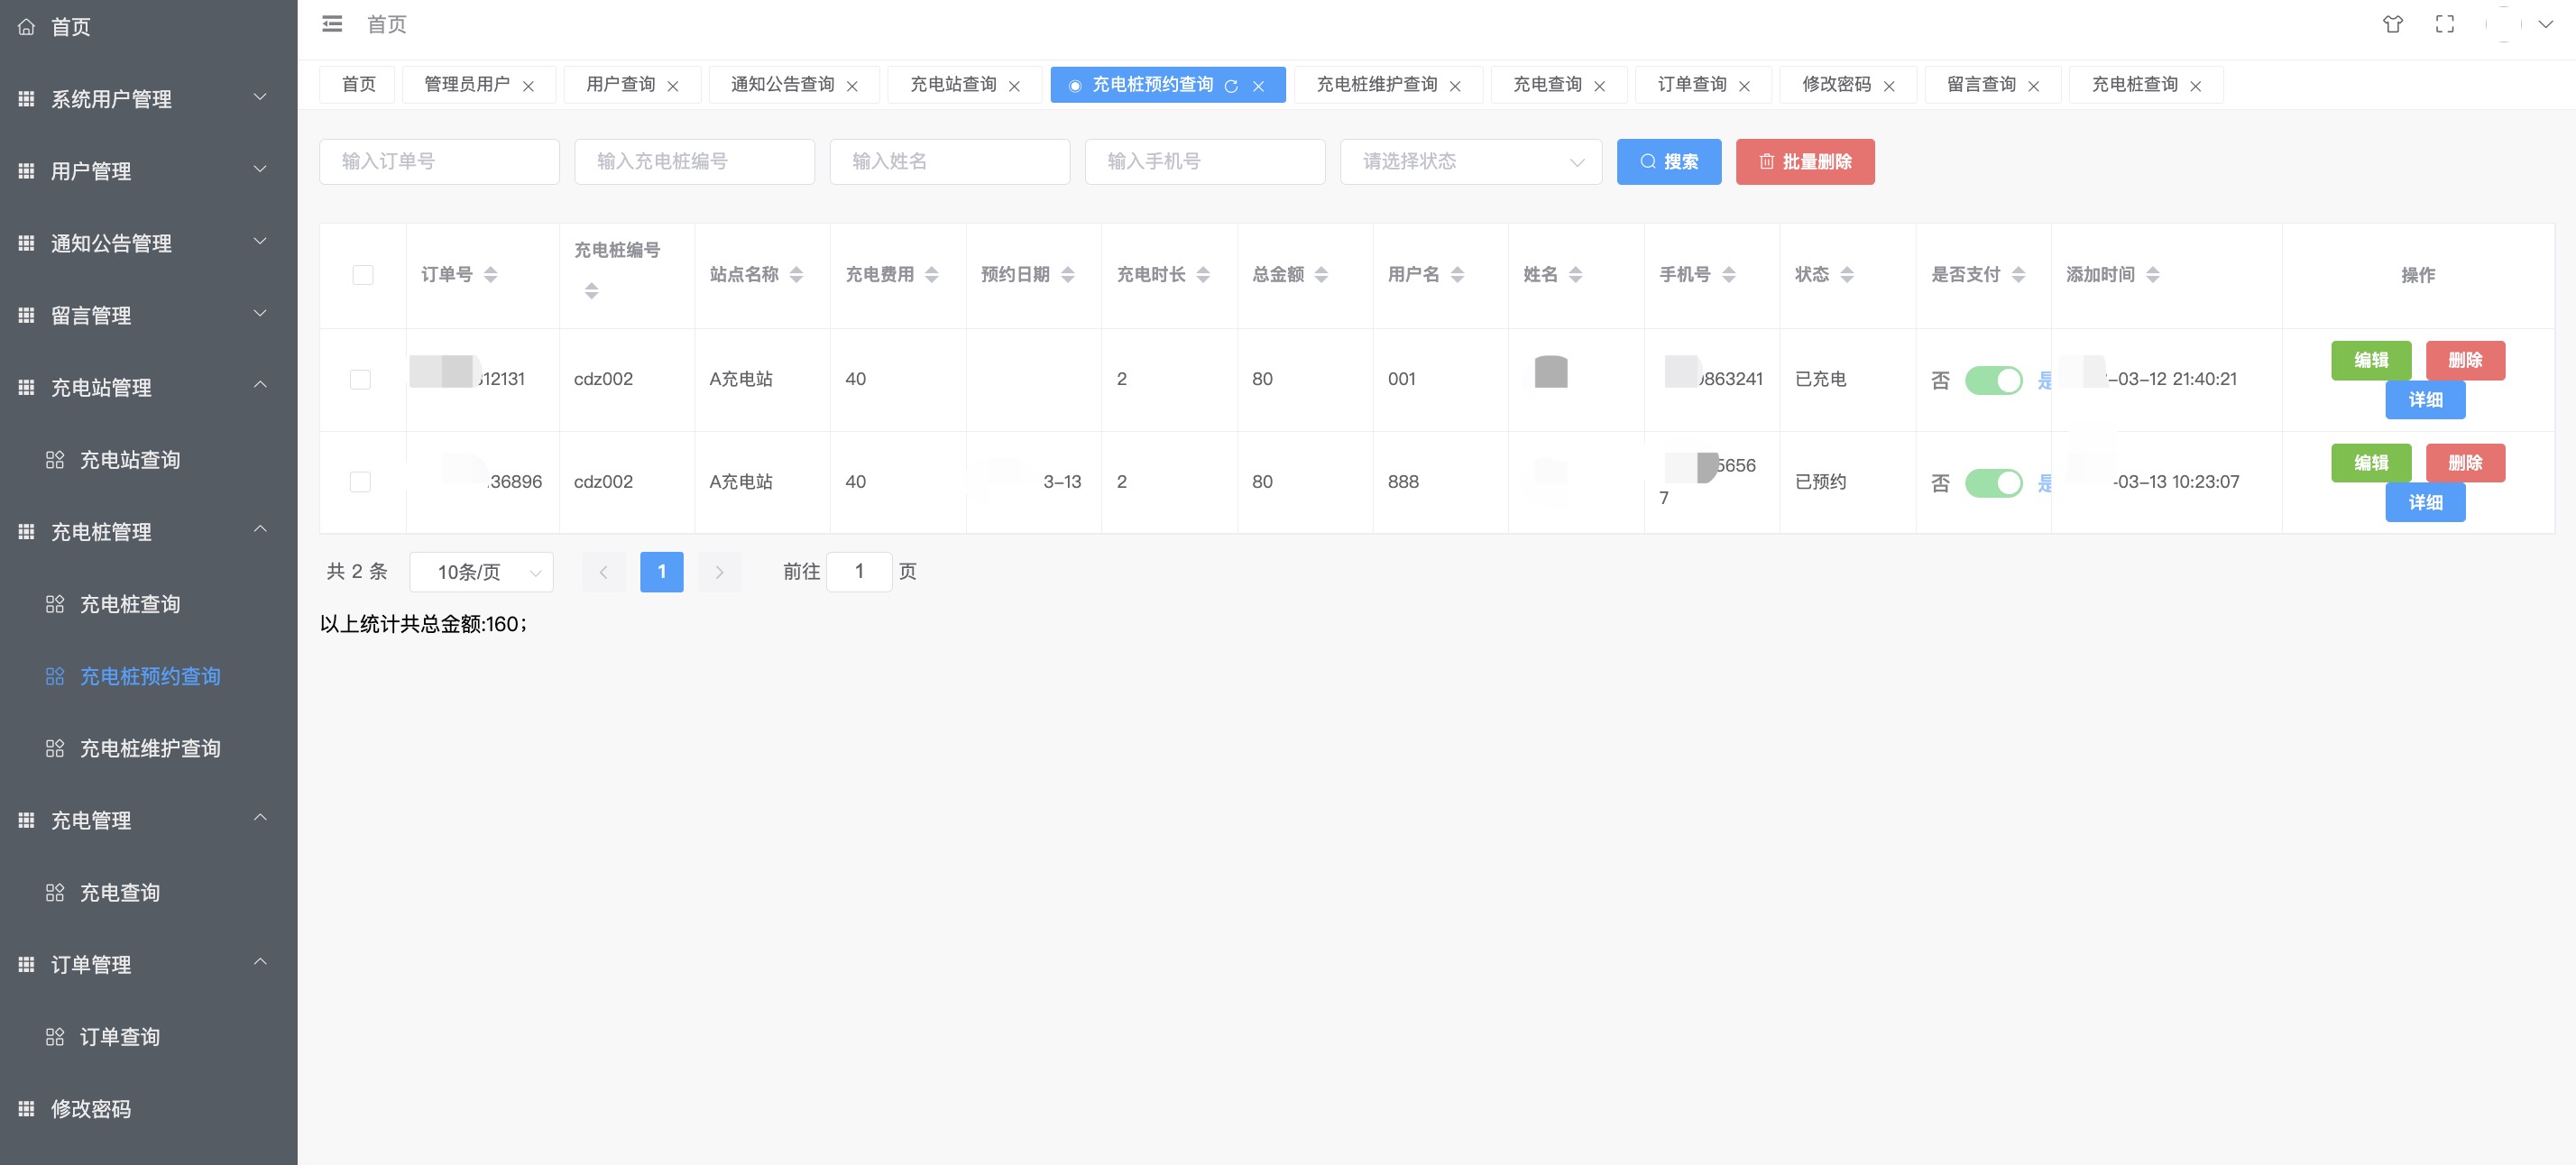Click 编辑 for user 001 row

click(2370, 360)
